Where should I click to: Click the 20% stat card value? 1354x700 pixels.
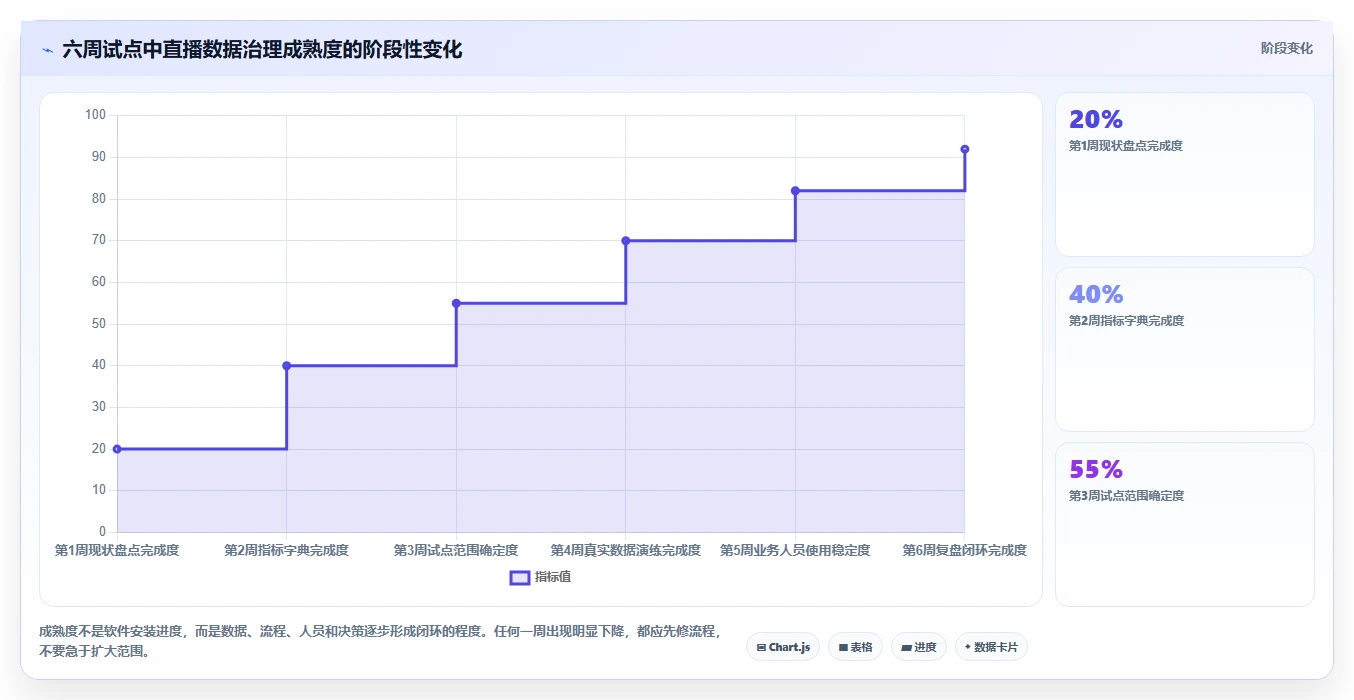click(x=1096, y=120)
